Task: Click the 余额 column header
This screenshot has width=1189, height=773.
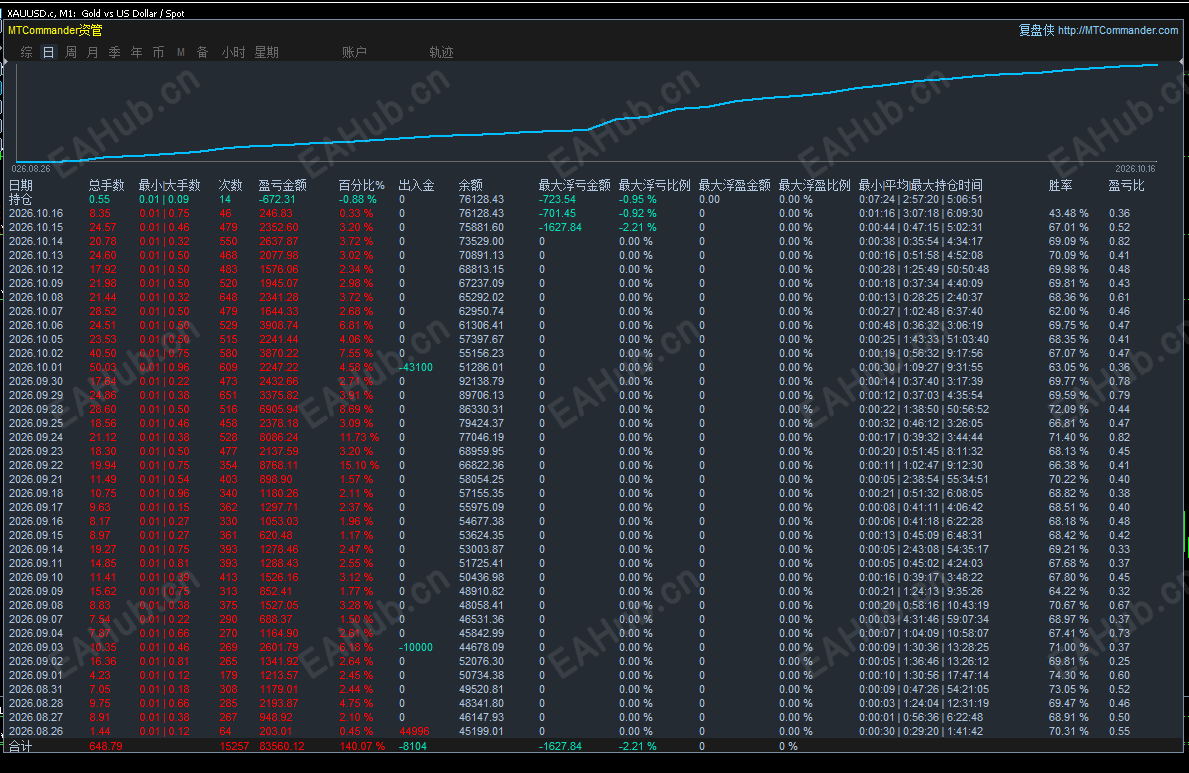Action: [470, 185]
